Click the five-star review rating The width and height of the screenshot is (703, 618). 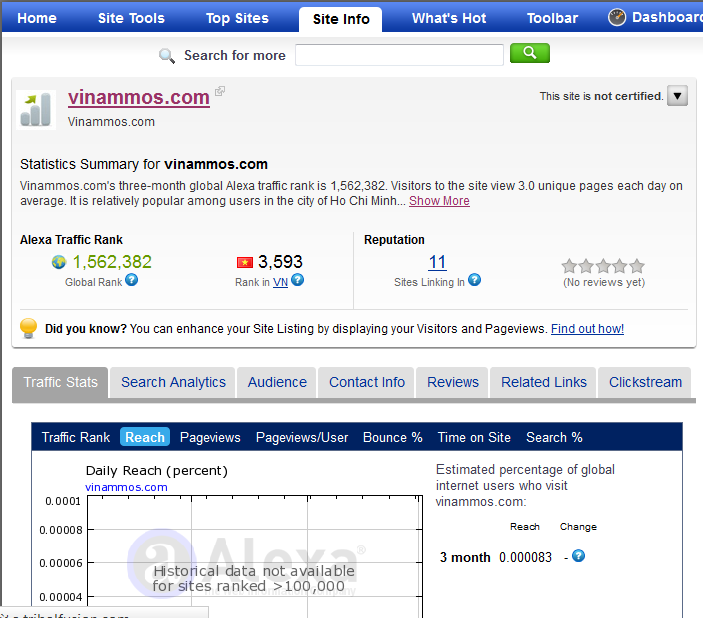pyautogui.click(x=603, y=266)
